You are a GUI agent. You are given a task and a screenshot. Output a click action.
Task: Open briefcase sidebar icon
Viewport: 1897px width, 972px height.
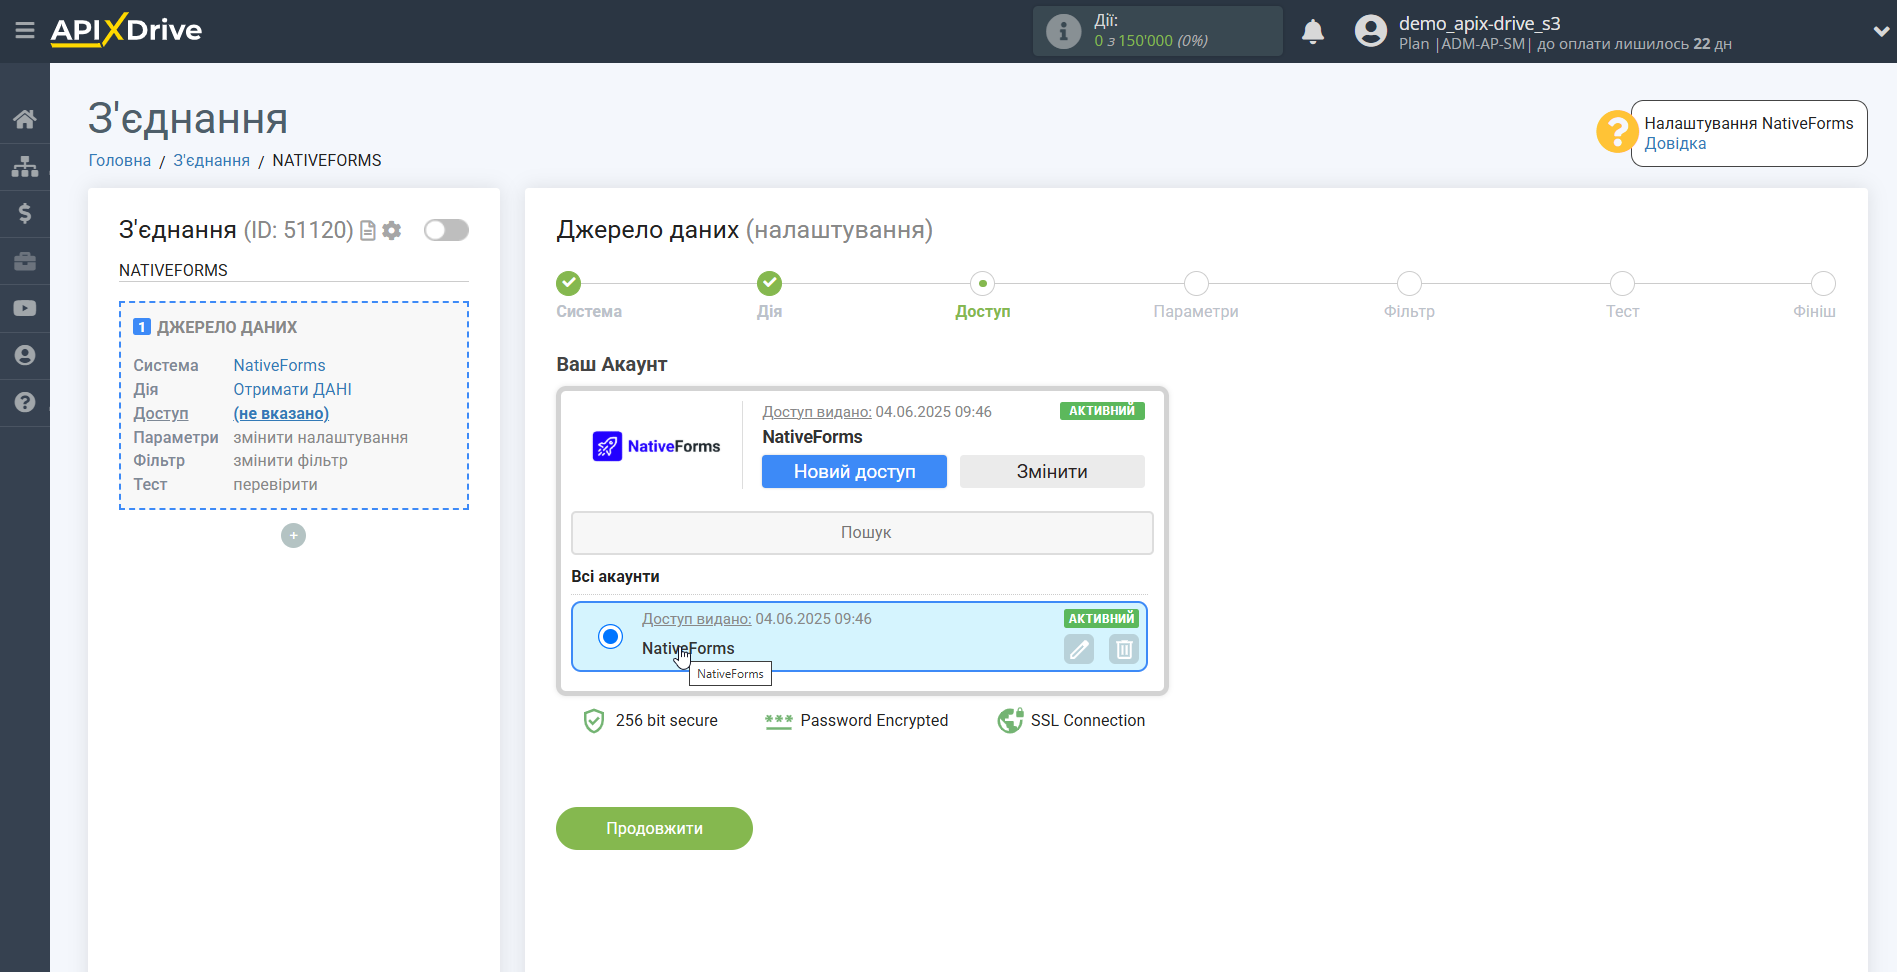[x=25, y=261]
